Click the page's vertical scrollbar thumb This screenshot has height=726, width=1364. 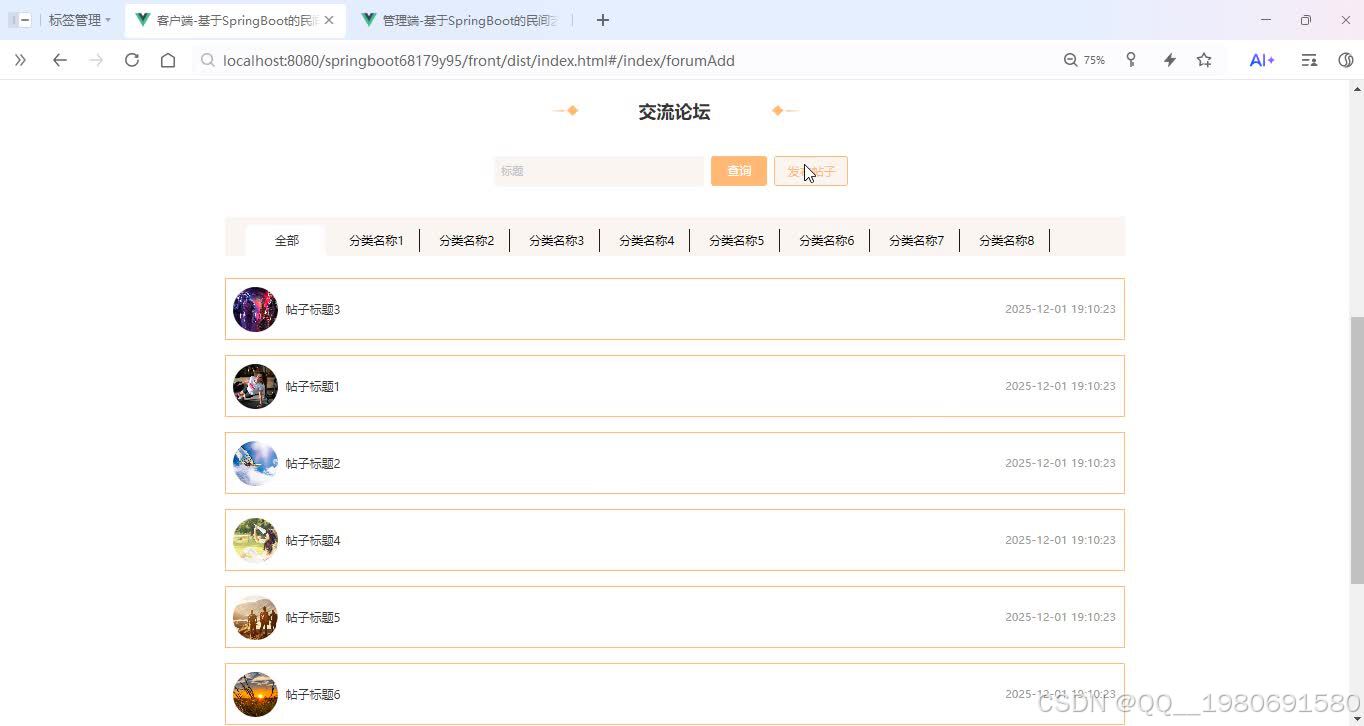[x=1357, y=450]
